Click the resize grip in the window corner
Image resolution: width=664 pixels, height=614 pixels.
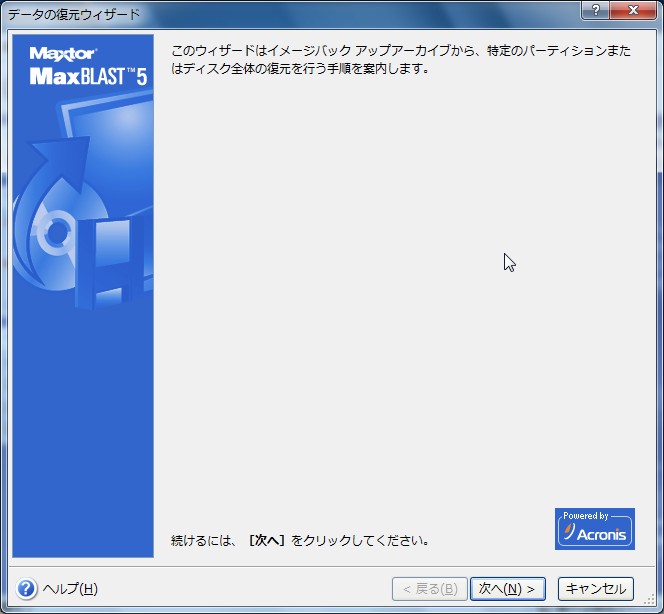pos(649,599)
